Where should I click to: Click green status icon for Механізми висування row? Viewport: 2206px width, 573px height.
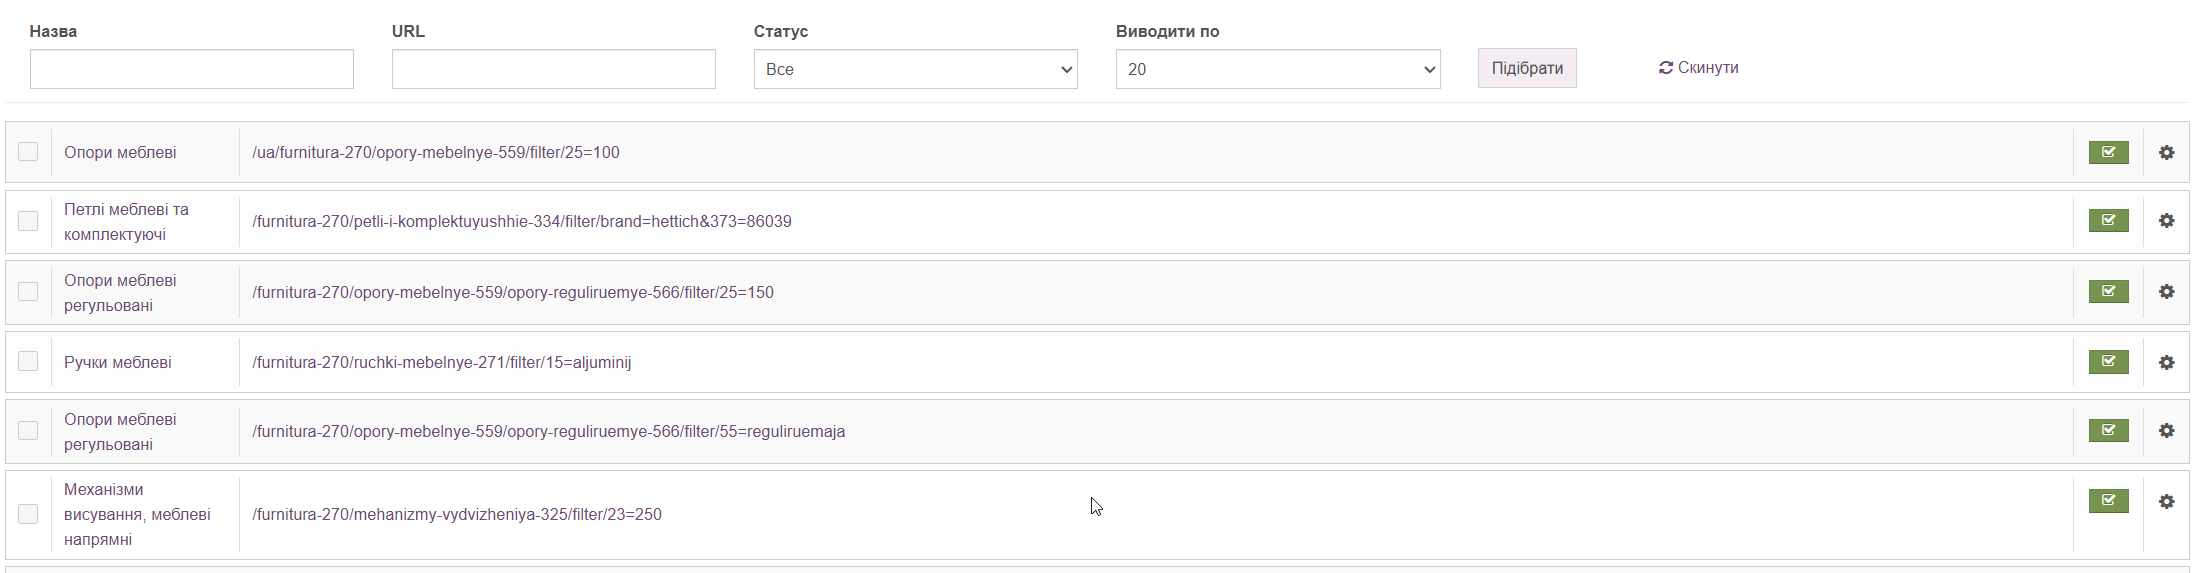[2108, 501]
